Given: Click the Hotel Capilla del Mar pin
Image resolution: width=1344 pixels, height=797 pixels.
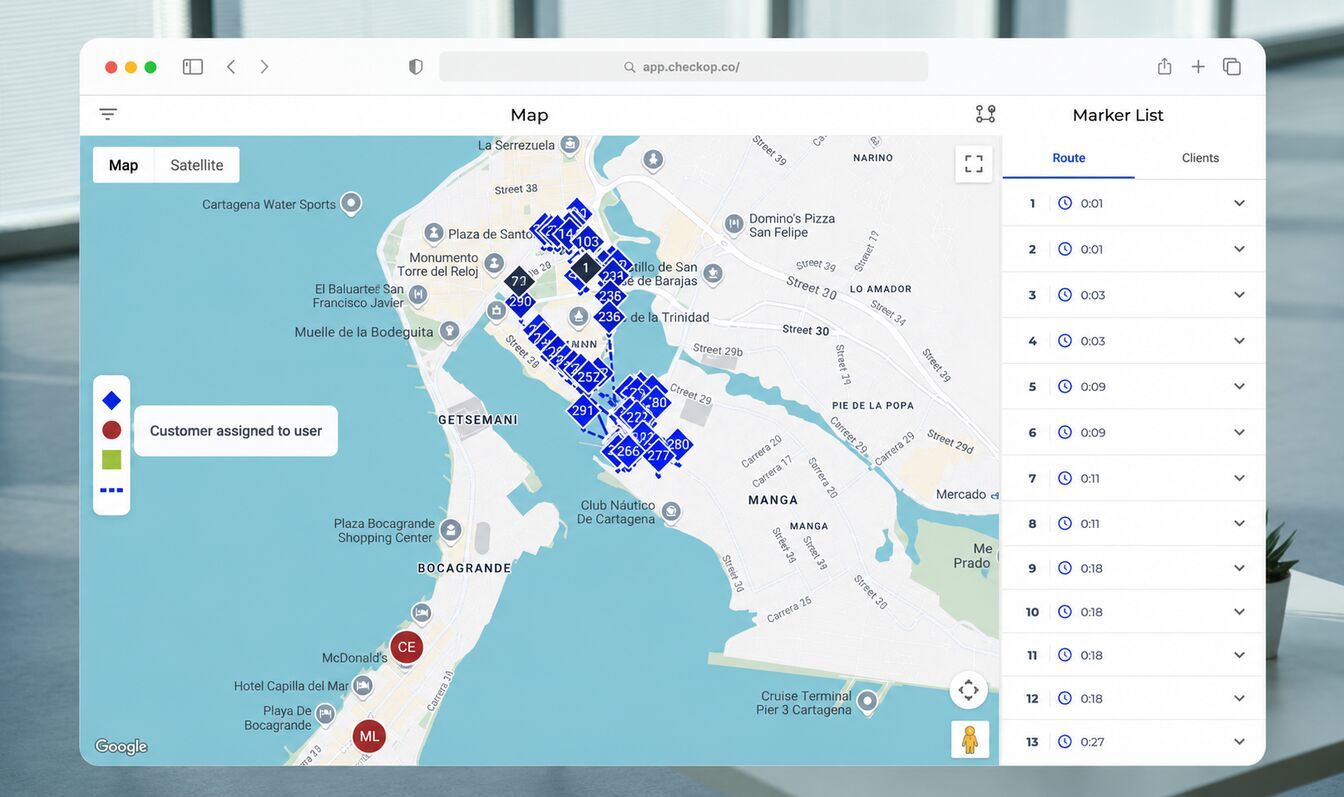Looking at the screenshot, I should pos(363,686).
